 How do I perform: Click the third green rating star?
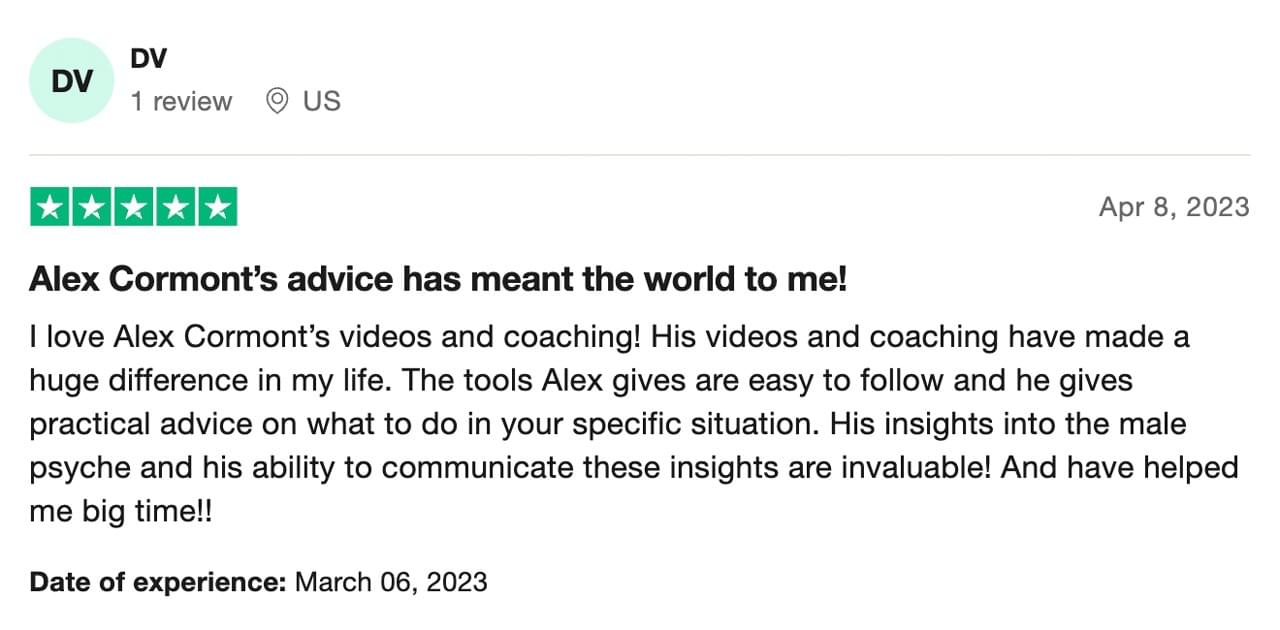click(x=134, y=207)
